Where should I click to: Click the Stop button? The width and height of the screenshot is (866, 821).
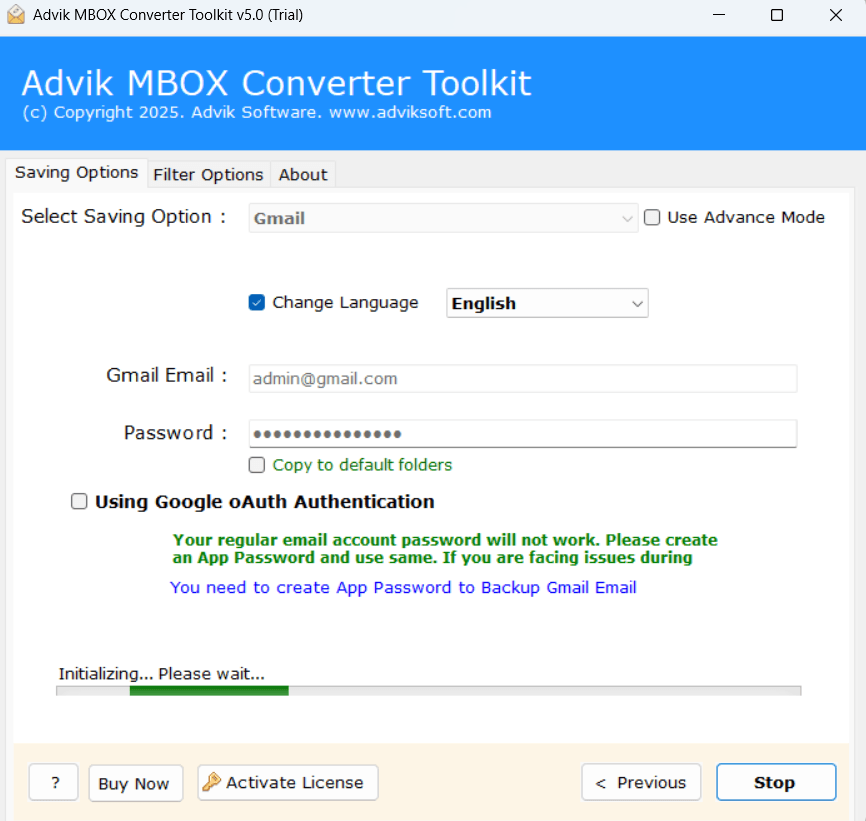pos(776,782)
